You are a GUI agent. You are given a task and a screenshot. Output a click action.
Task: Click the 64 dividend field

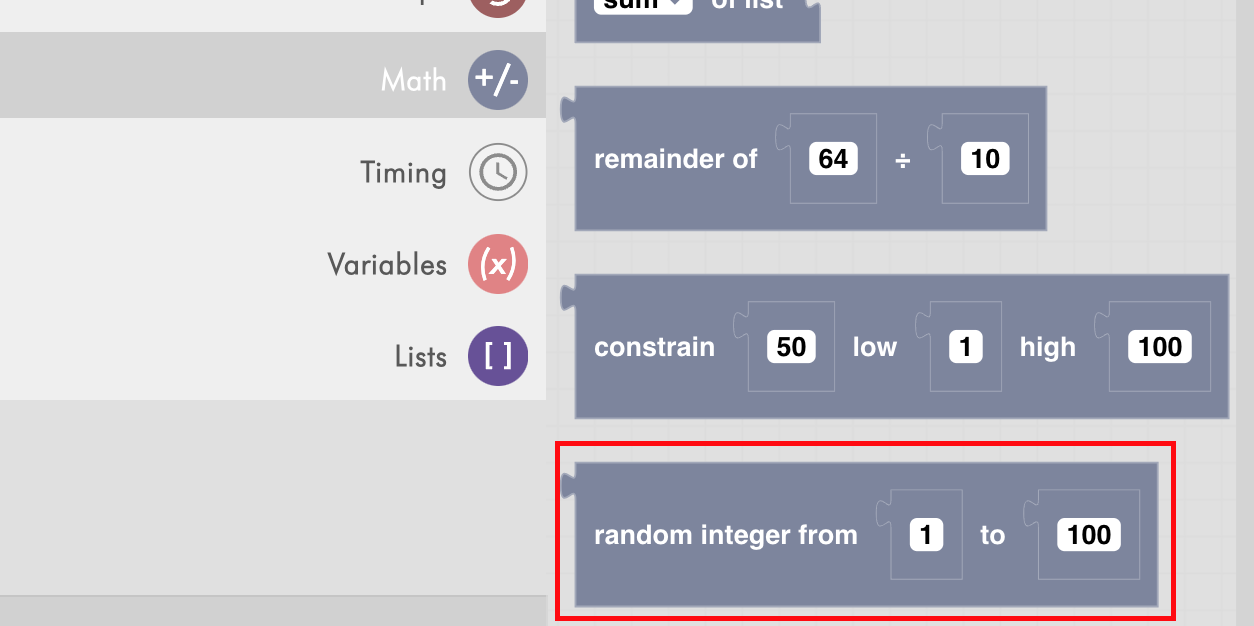pos(833,159)
